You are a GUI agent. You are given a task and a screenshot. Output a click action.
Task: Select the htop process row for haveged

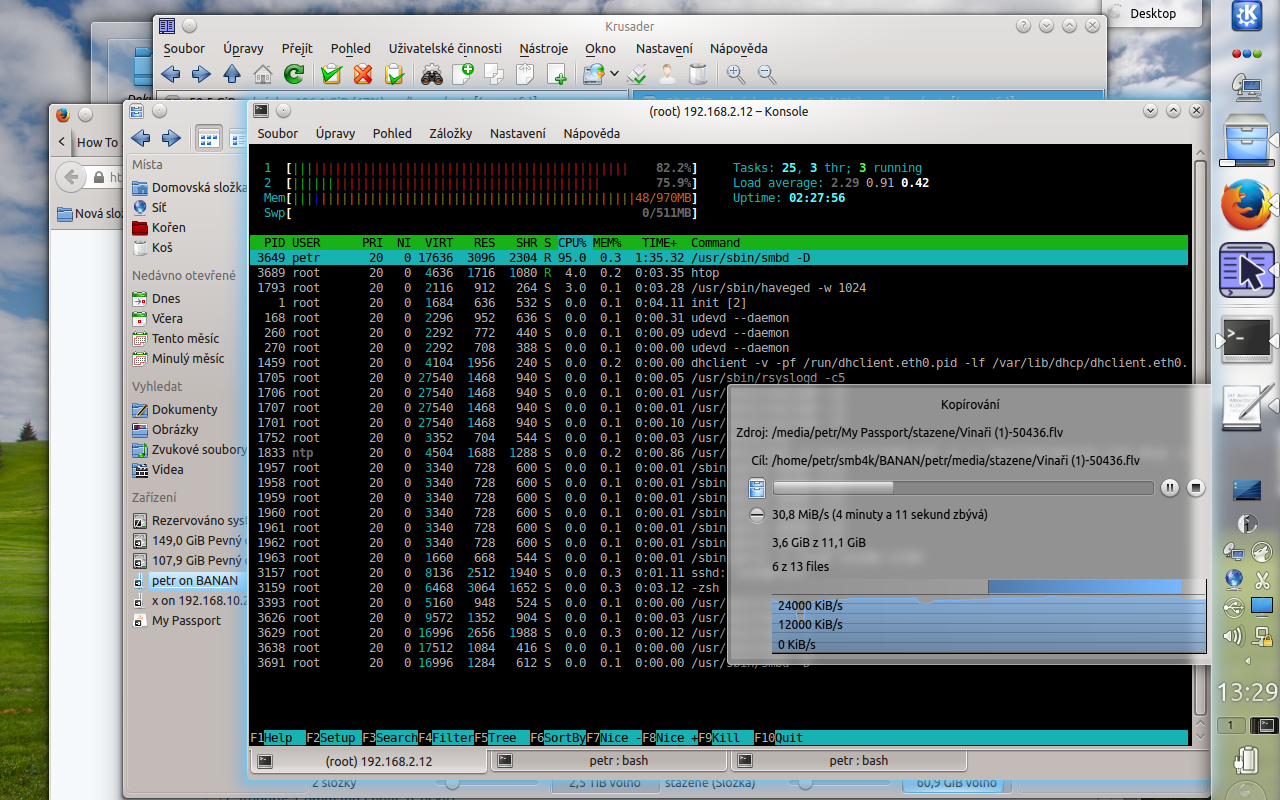click(x=719, y=288)
